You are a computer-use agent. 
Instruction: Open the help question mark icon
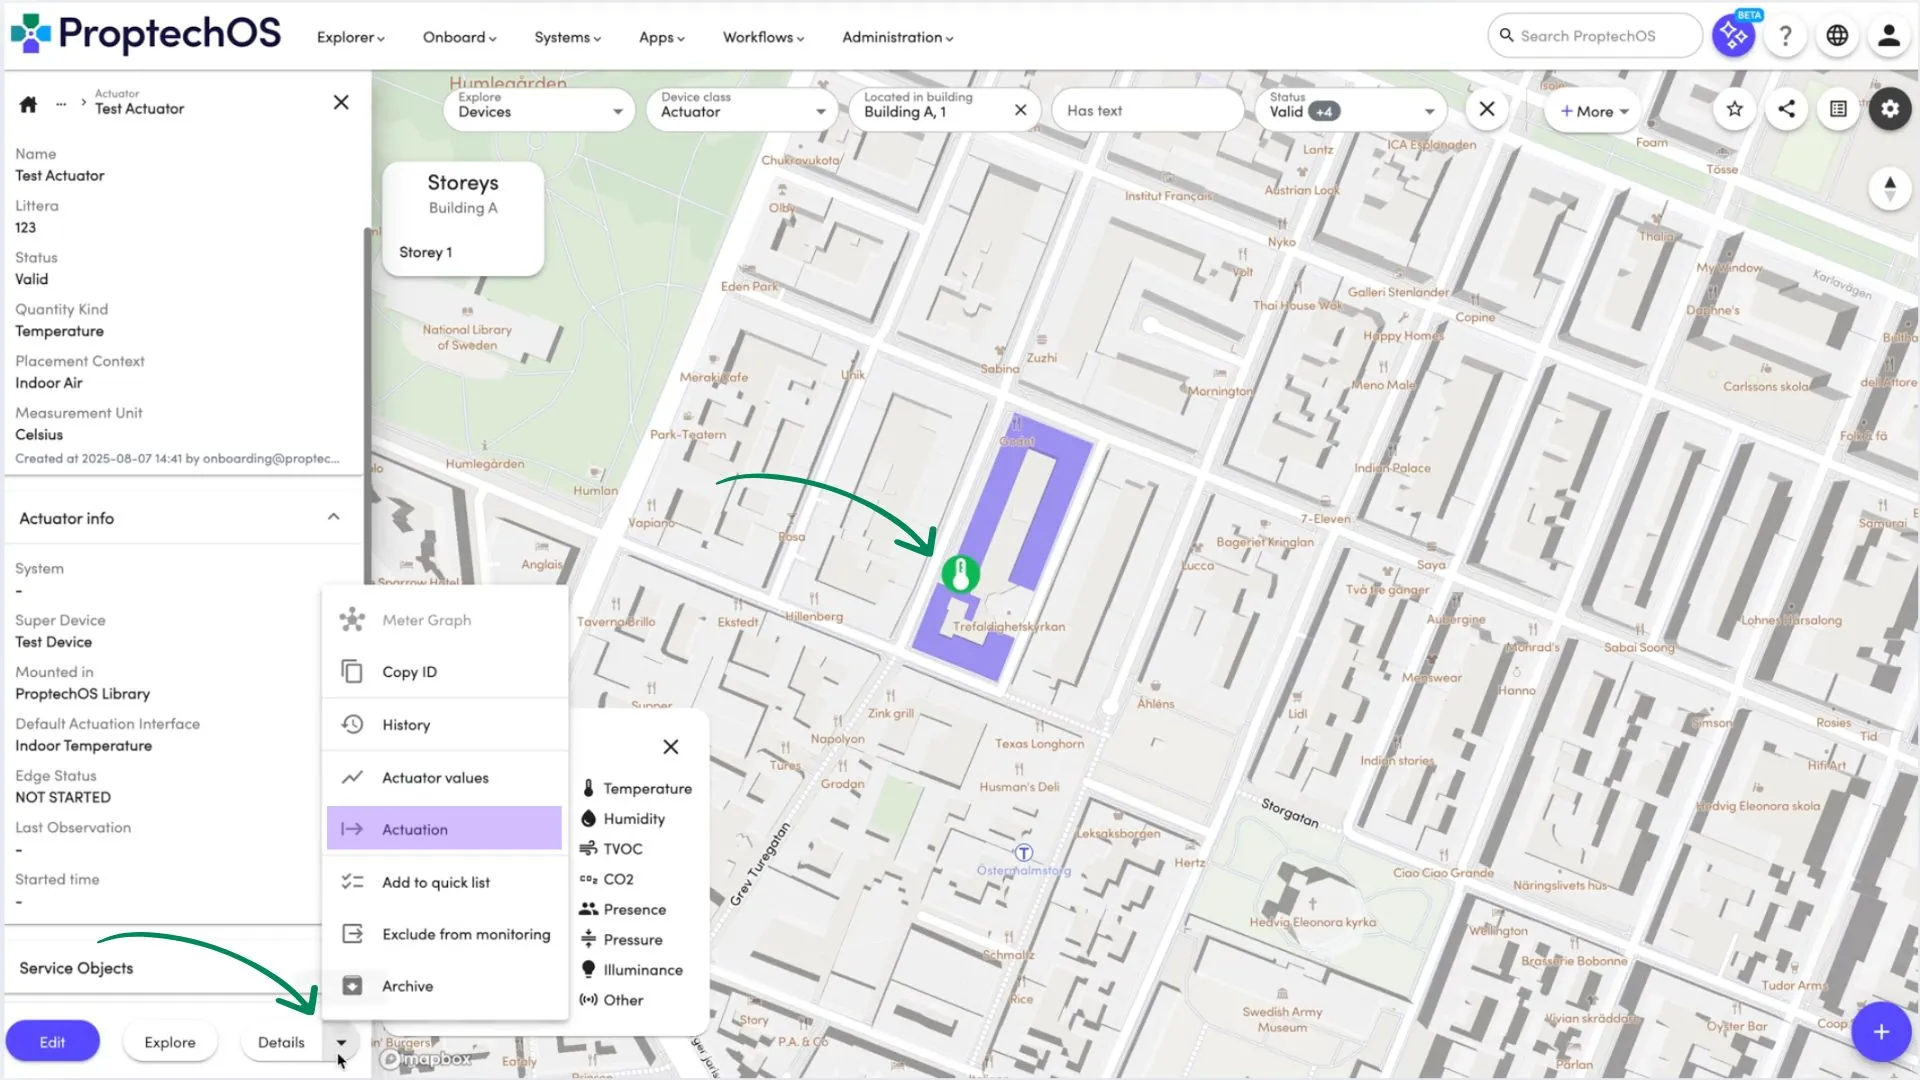coord(1785,36)
